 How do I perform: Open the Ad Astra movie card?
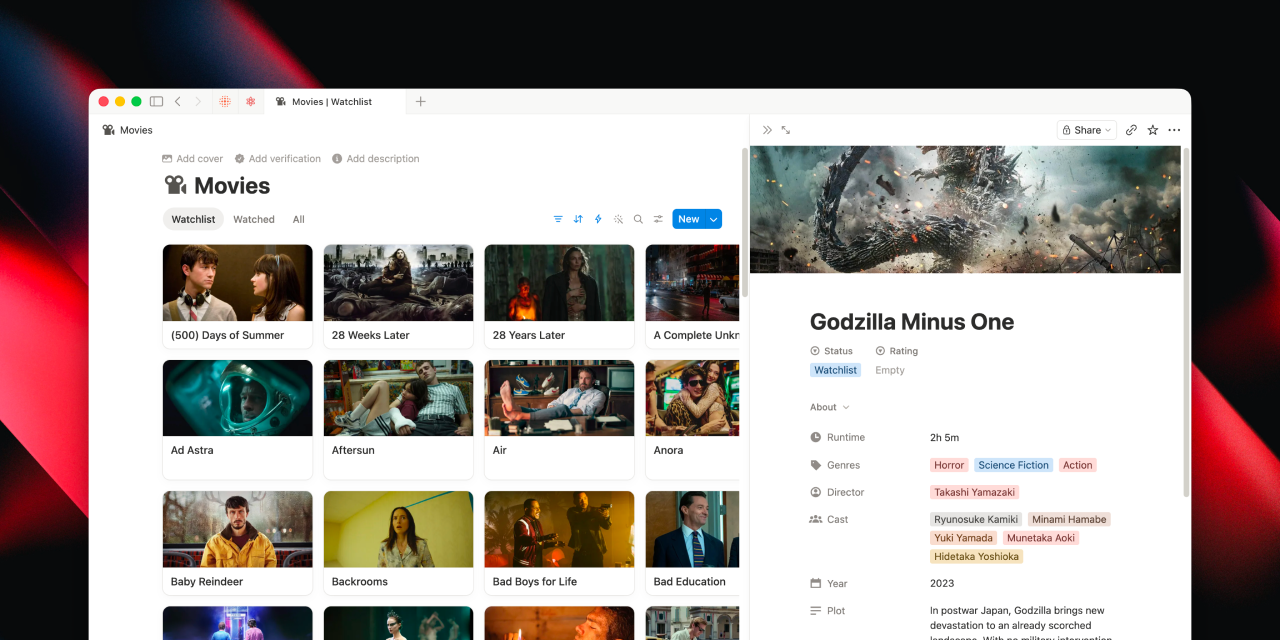point(237,419)
